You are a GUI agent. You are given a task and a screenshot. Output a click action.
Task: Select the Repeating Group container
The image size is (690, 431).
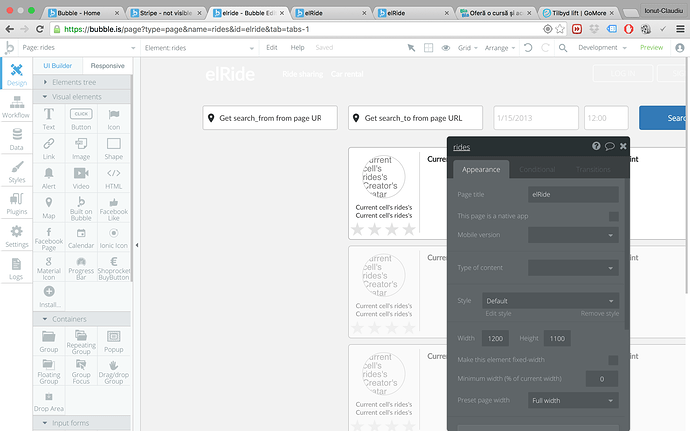click(x=81, y=342)
